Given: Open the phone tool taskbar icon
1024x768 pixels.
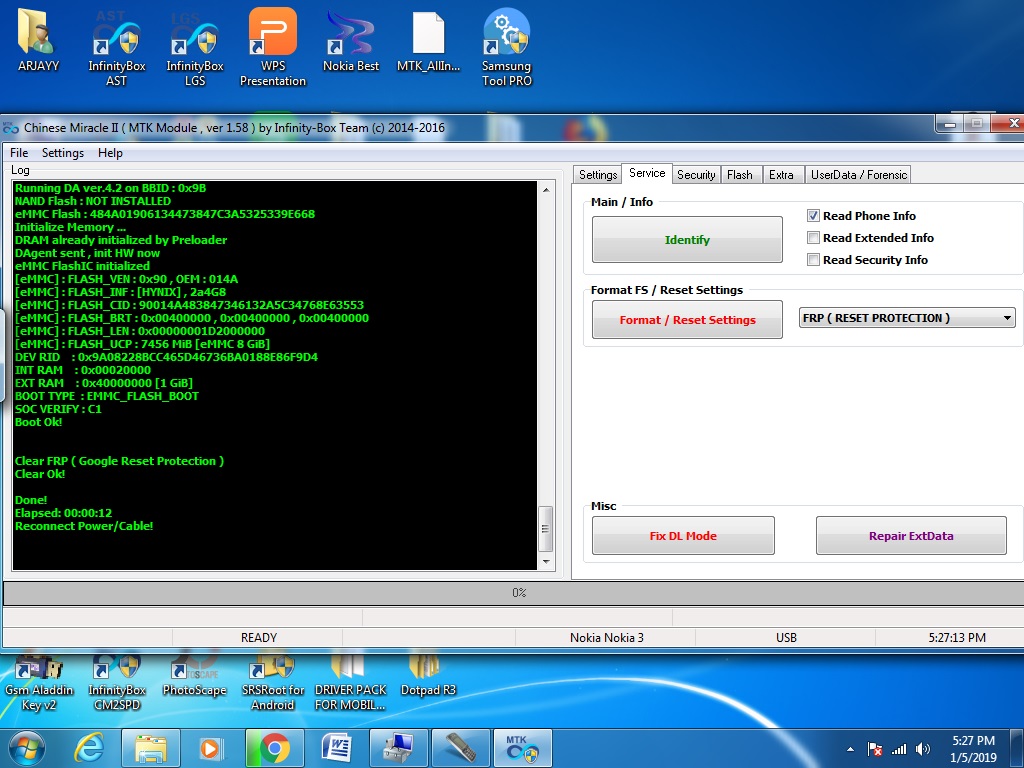Looking at the screenshot, I should [460, 748].
